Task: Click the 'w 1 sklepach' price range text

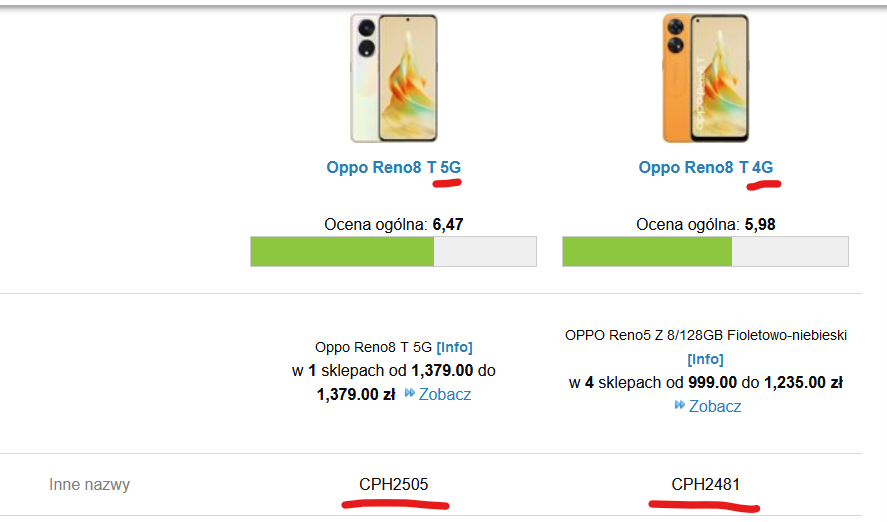Action: pos(393,370)
